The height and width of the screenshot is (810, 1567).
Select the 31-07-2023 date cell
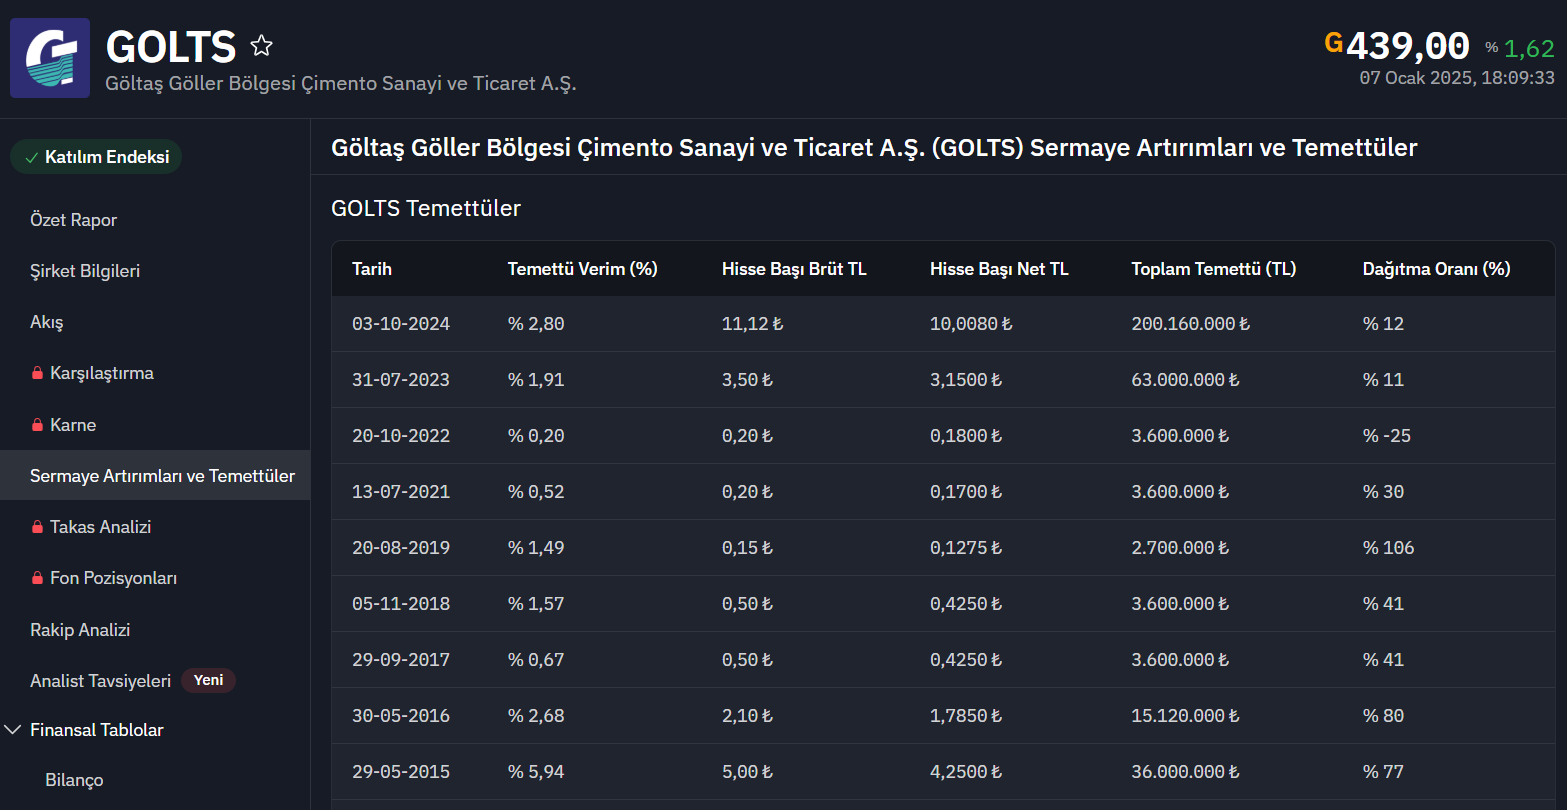click(x=401, y=380)
